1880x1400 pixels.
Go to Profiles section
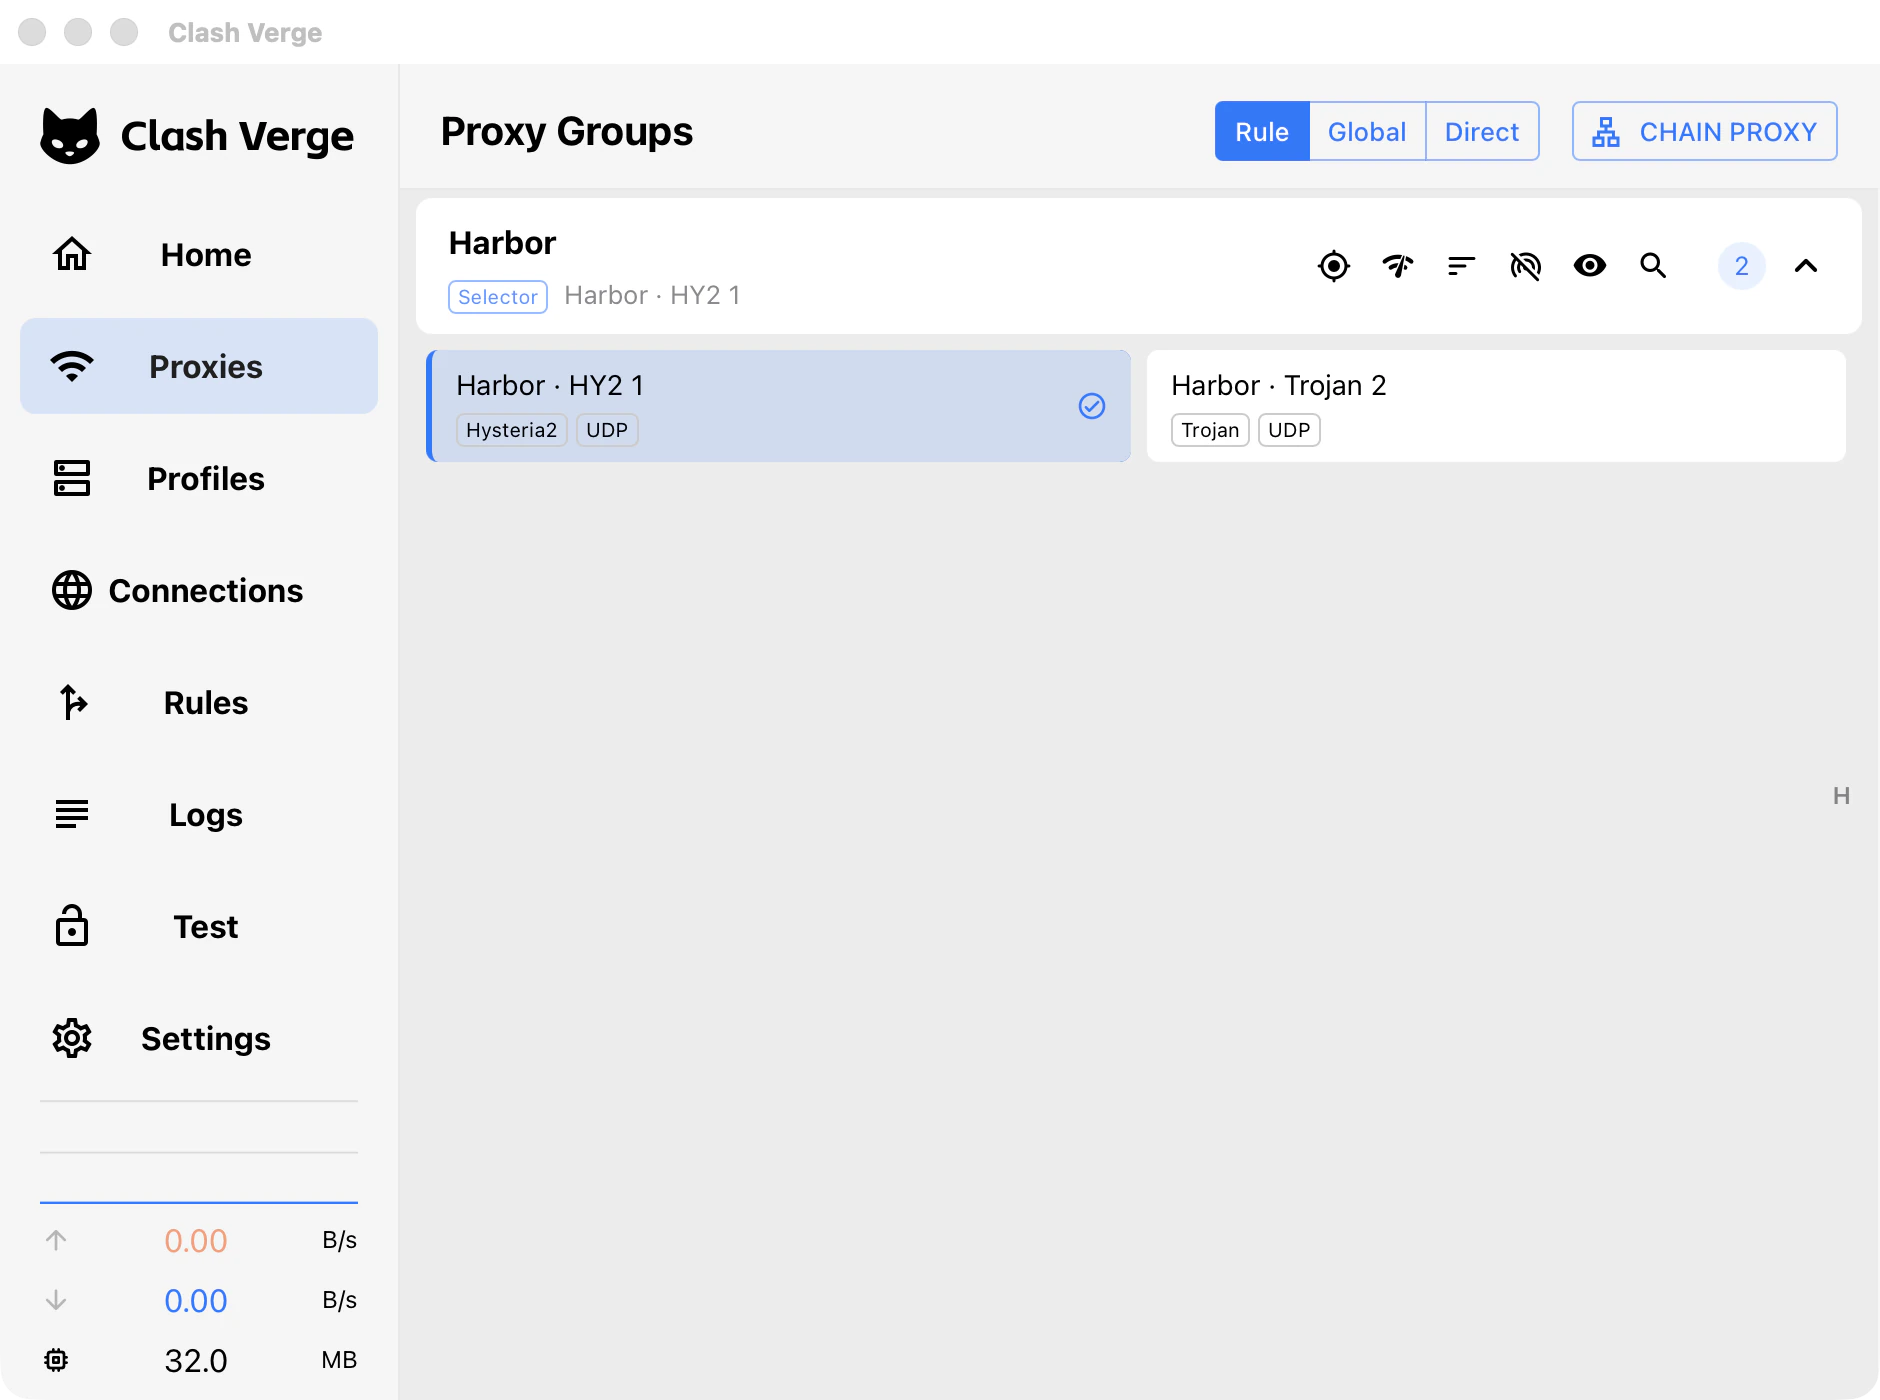(199, 478)
